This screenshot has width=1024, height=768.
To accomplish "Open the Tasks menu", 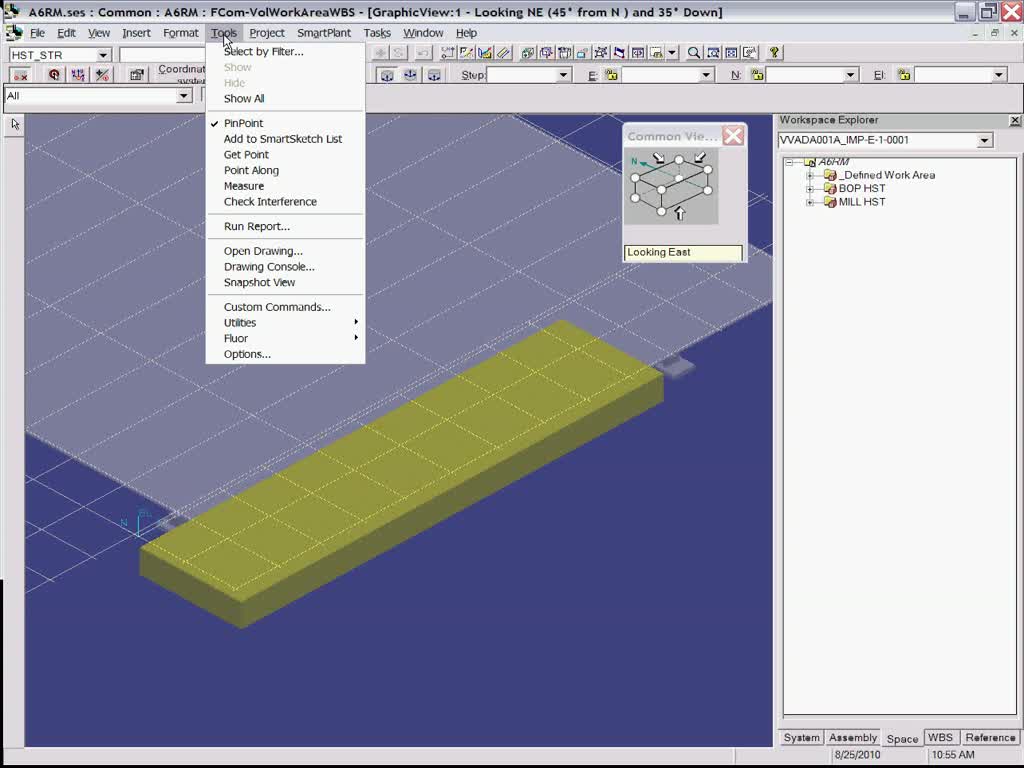I will (377, 33).
